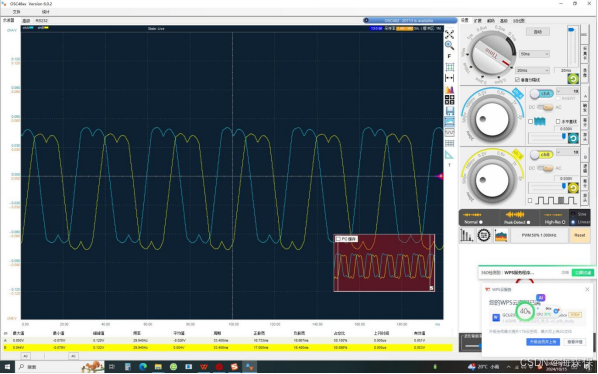Open File Explorer from the taskbar
The height and width of the screenshot is (374, 598).
click(x=158, y=367)
